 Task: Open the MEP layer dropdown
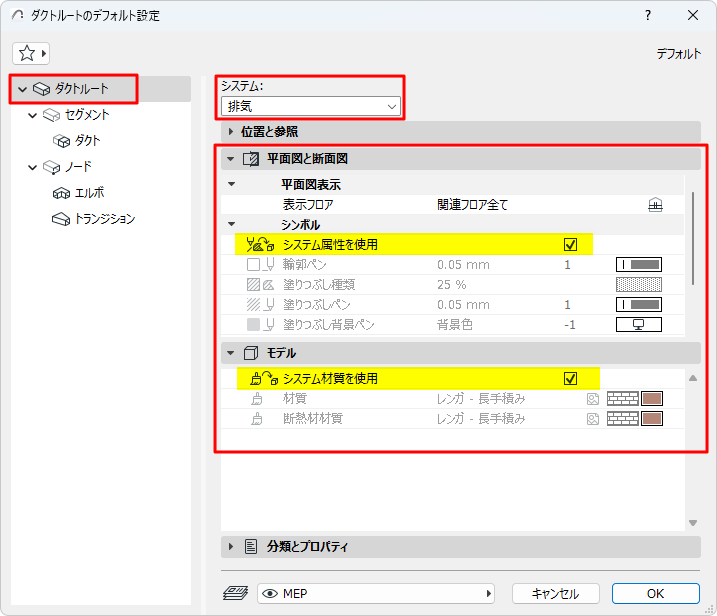click(x=376, y=594)
